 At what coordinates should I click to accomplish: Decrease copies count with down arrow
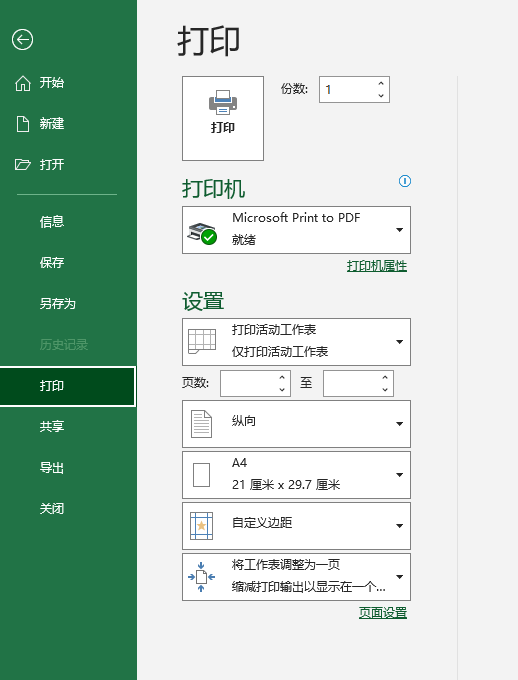click(x=381, y=95)
